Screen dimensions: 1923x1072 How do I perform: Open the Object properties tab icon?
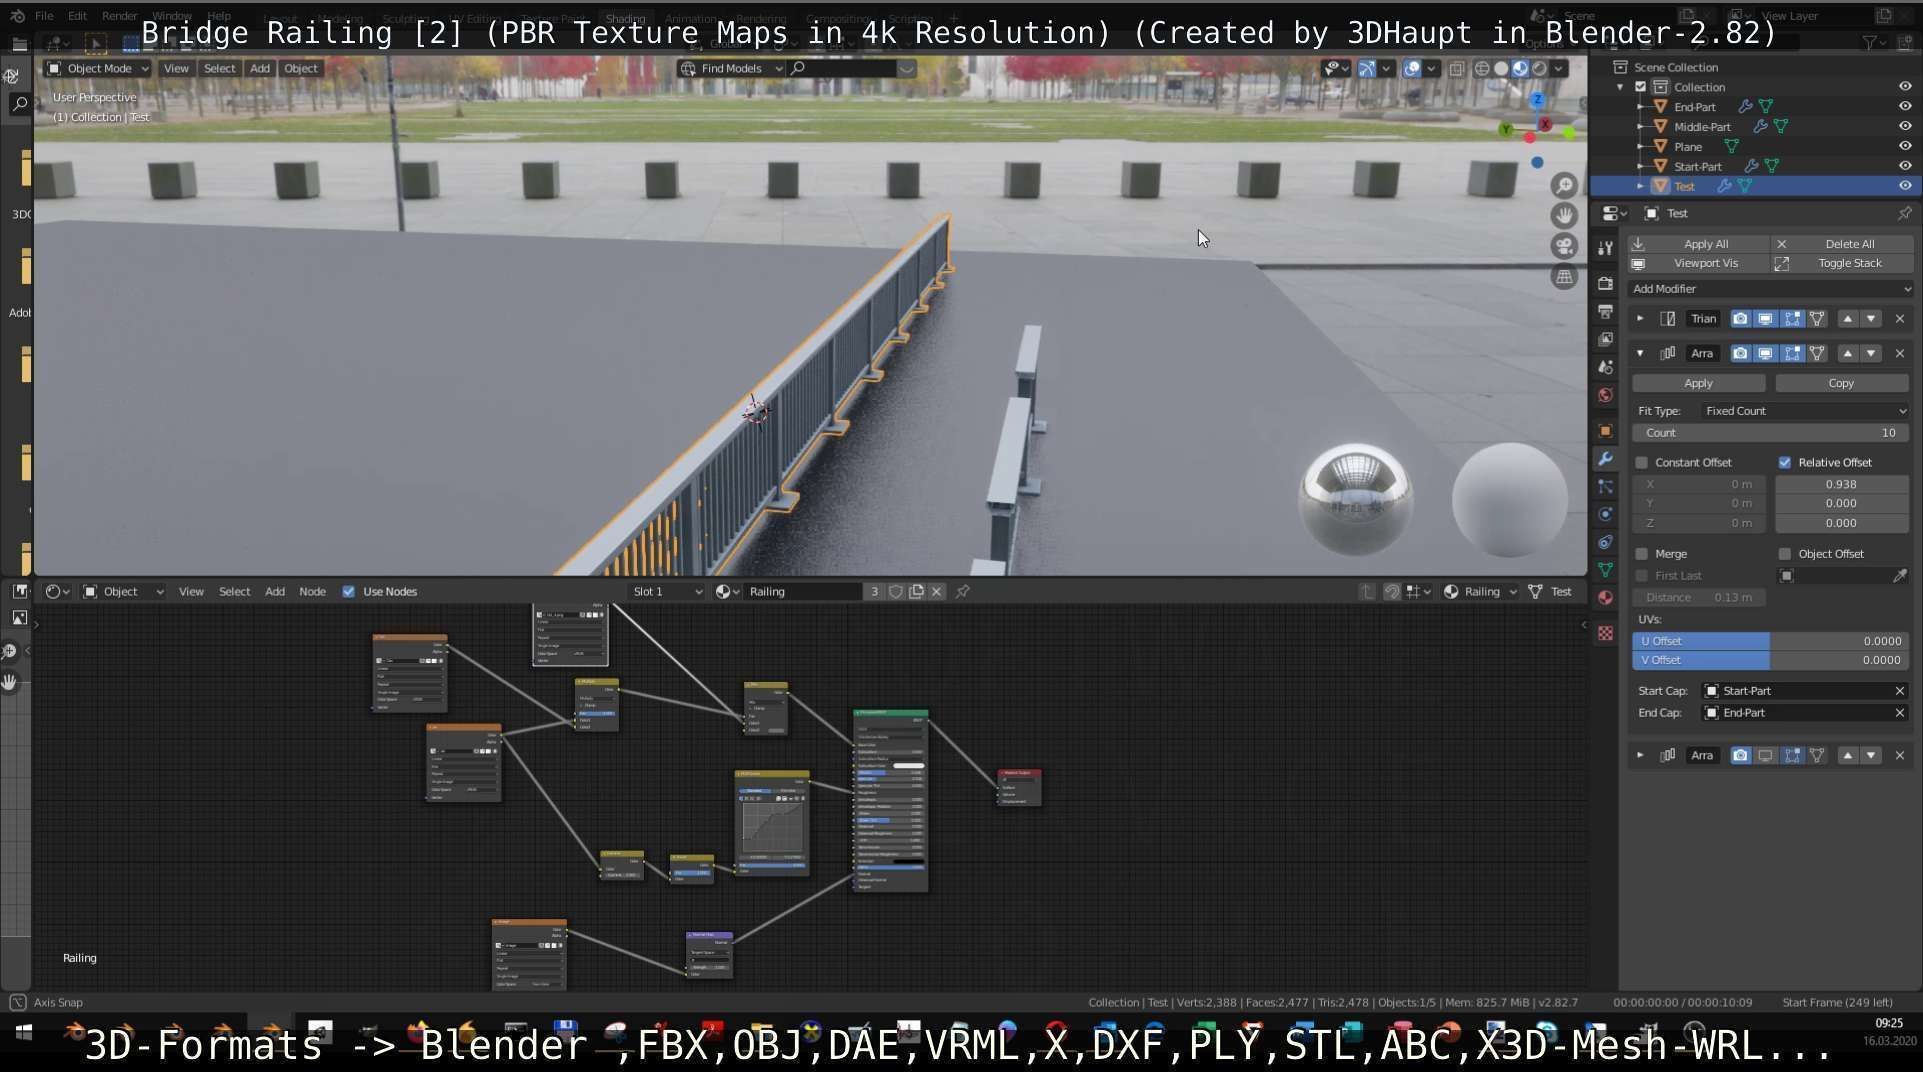tap(1605, 431)
